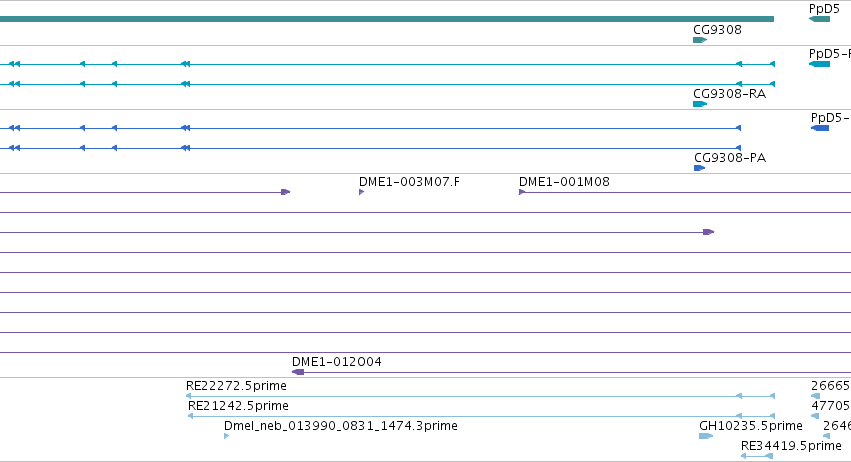
Task: Click the DME1-003M07.F feature label
Action: (409, 182)
